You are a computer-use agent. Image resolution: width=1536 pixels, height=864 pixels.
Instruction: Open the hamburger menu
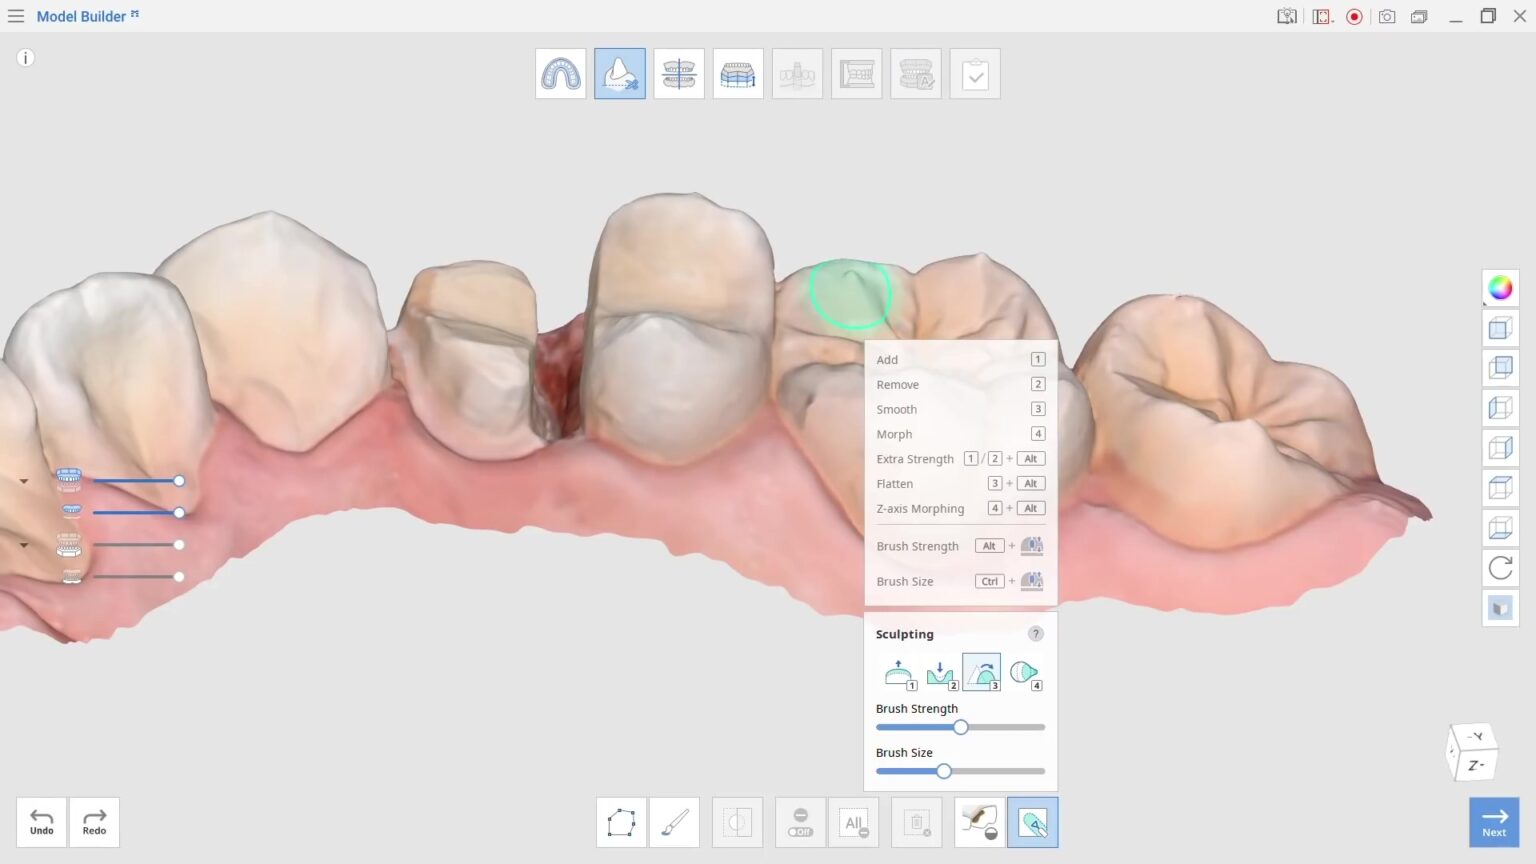pyautogui.click(x=16, y=16)
